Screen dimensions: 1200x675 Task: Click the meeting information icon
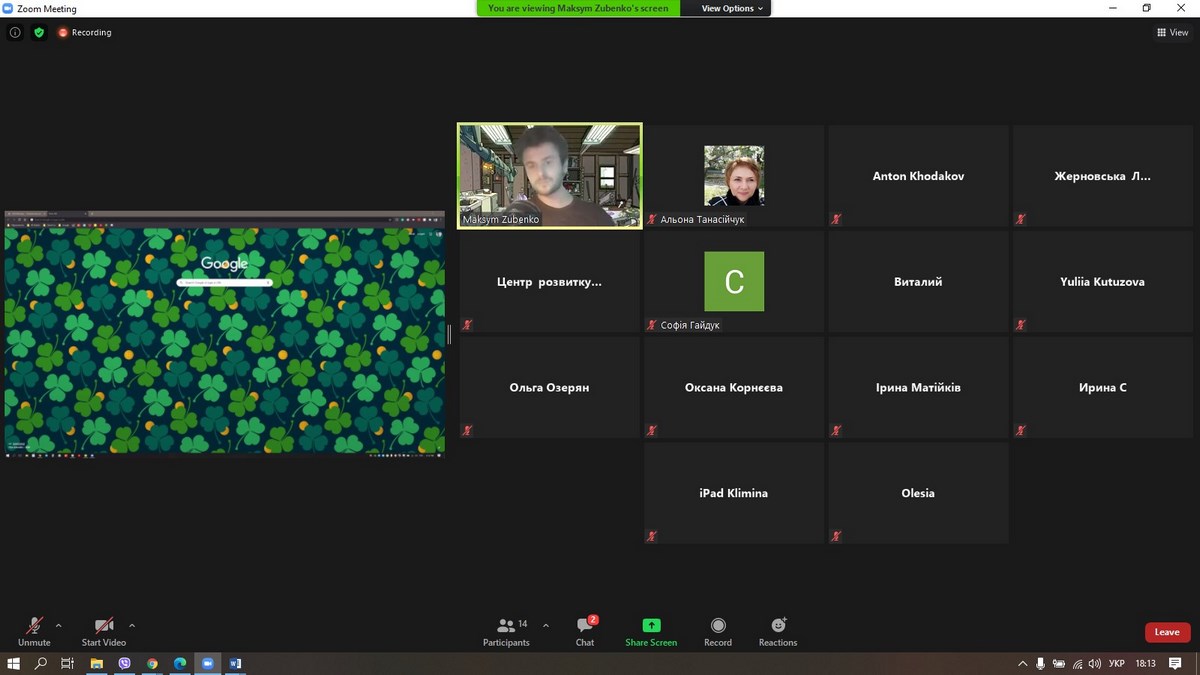(15, 32)
